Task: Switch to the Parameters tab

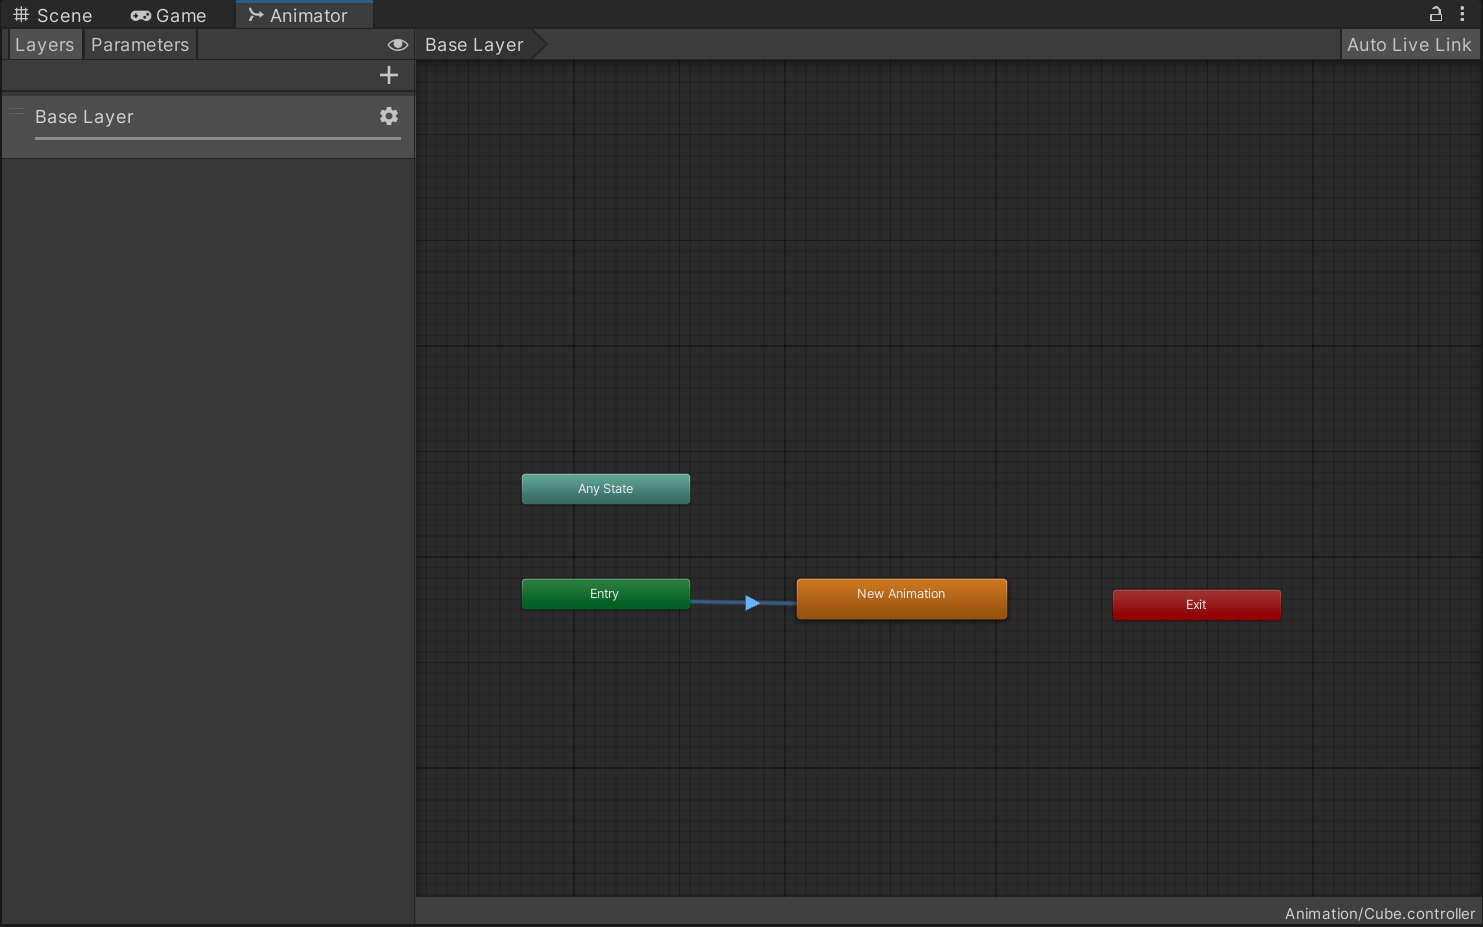Action: (140, 45)
